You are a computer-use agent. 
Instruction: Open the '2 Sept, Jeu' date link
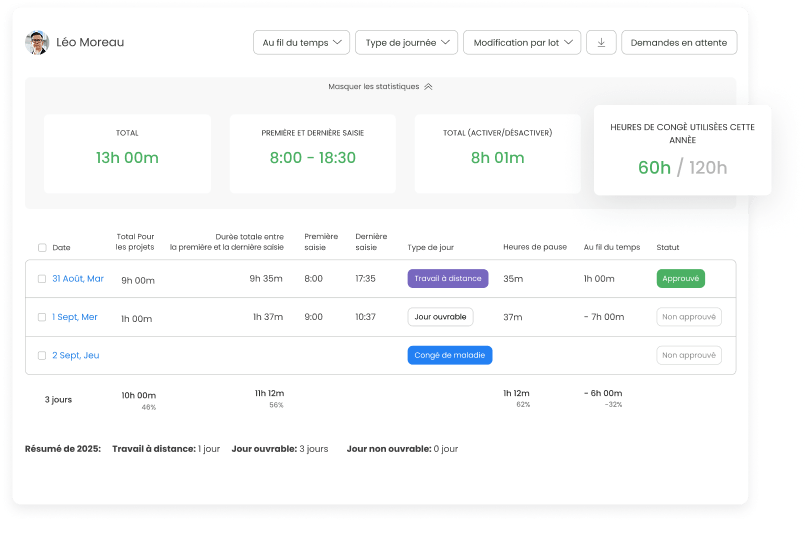(76, 355)
